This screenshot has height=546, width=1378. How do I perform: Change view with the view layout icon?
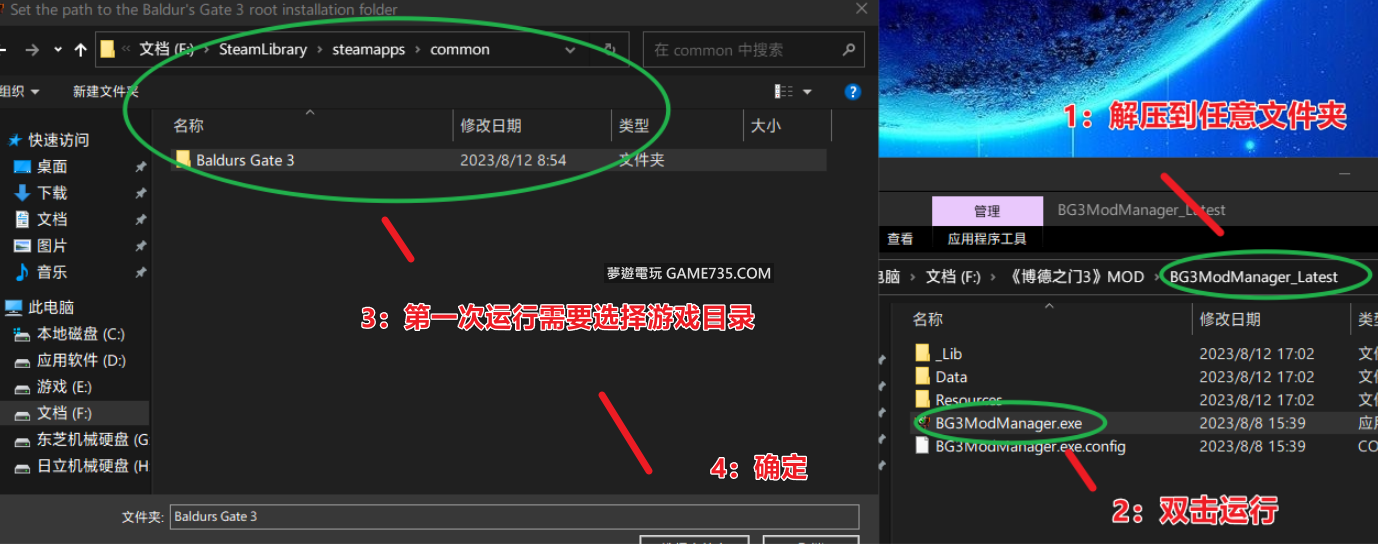pos(784,91)
